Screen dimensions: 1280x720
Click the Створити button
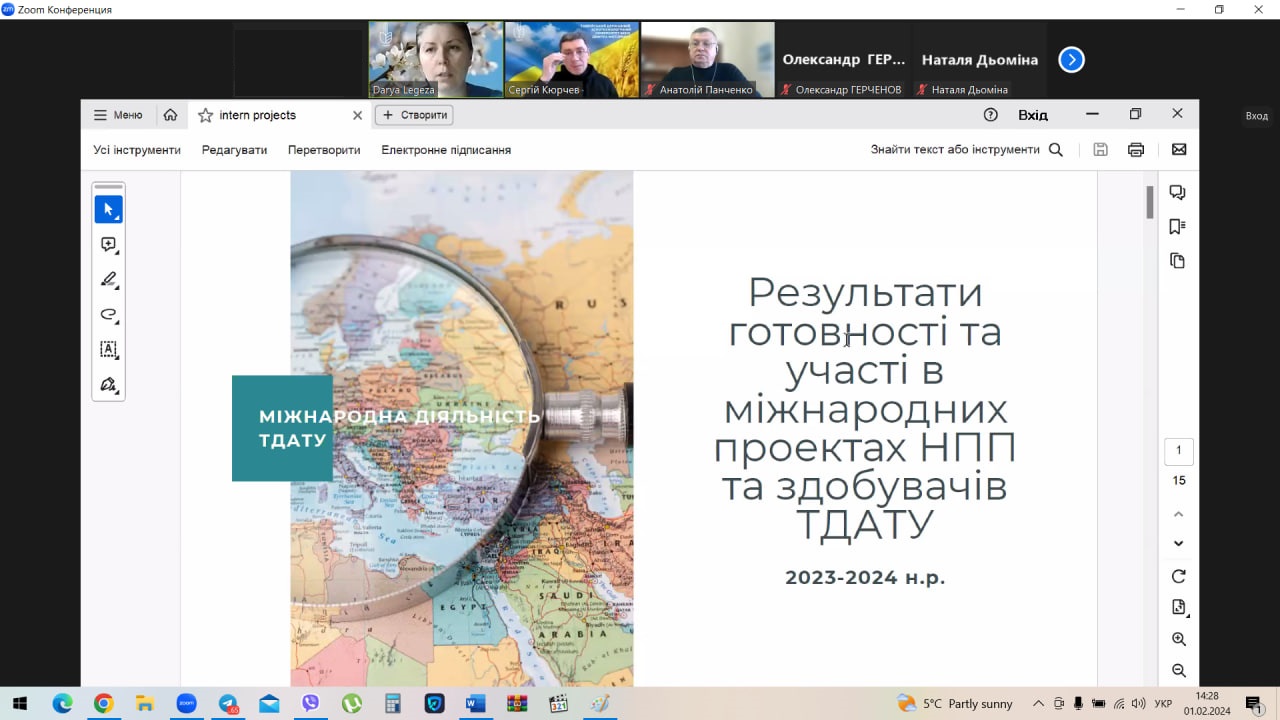[x=414, y=115]
